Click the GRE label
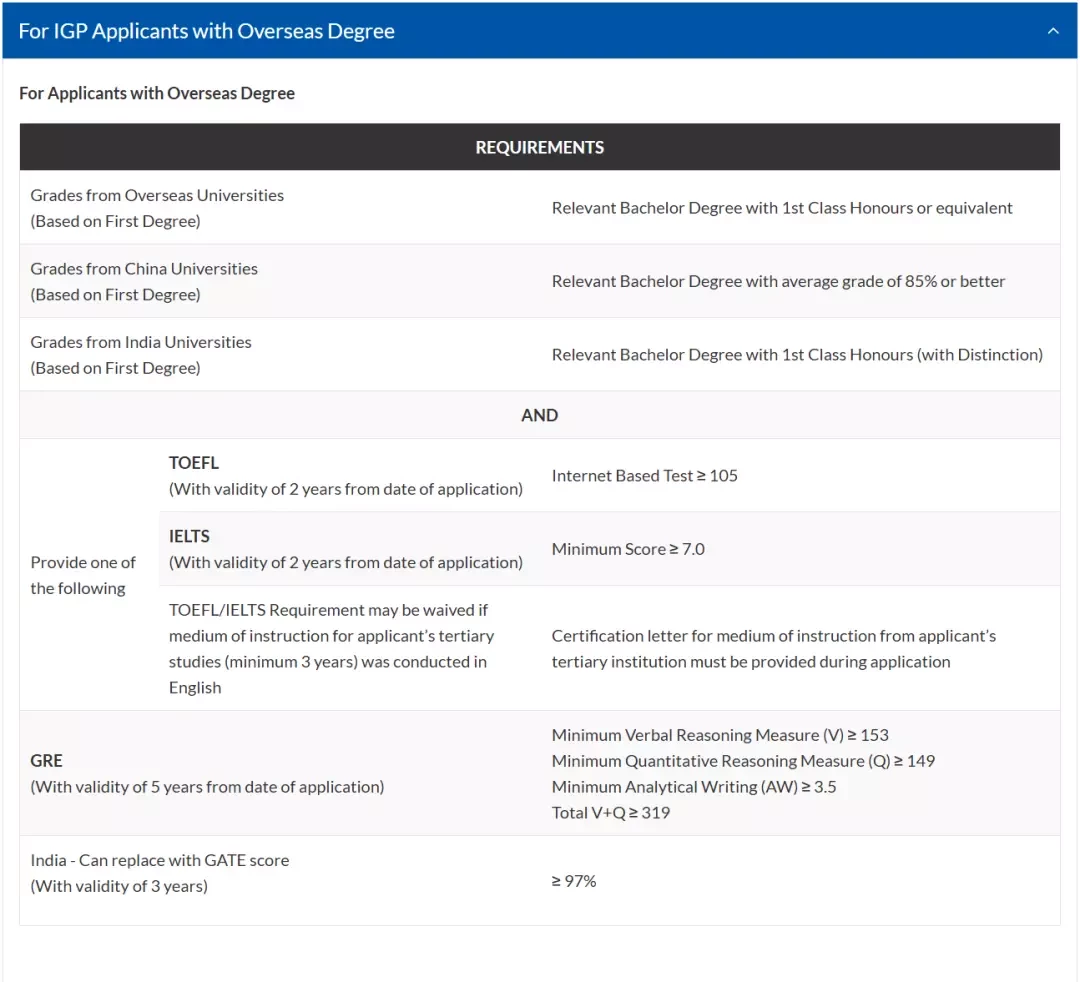The image size is (1080, 982). click(46, 761)
